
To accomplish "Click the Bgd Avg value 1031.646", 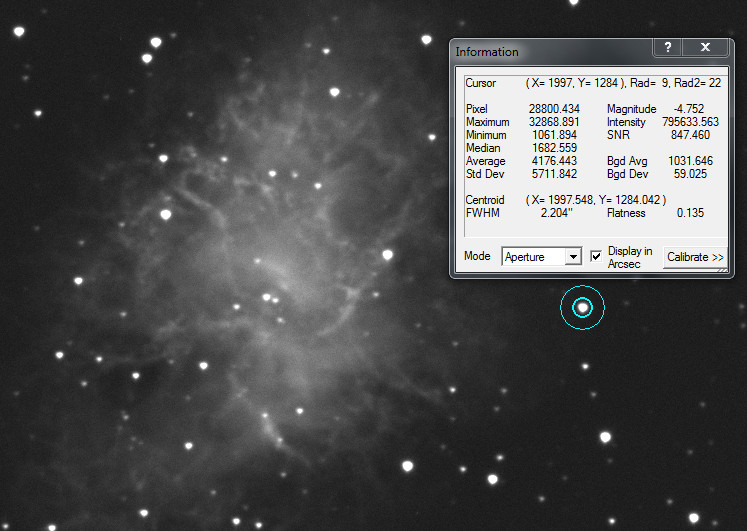I will coord(690,161).
